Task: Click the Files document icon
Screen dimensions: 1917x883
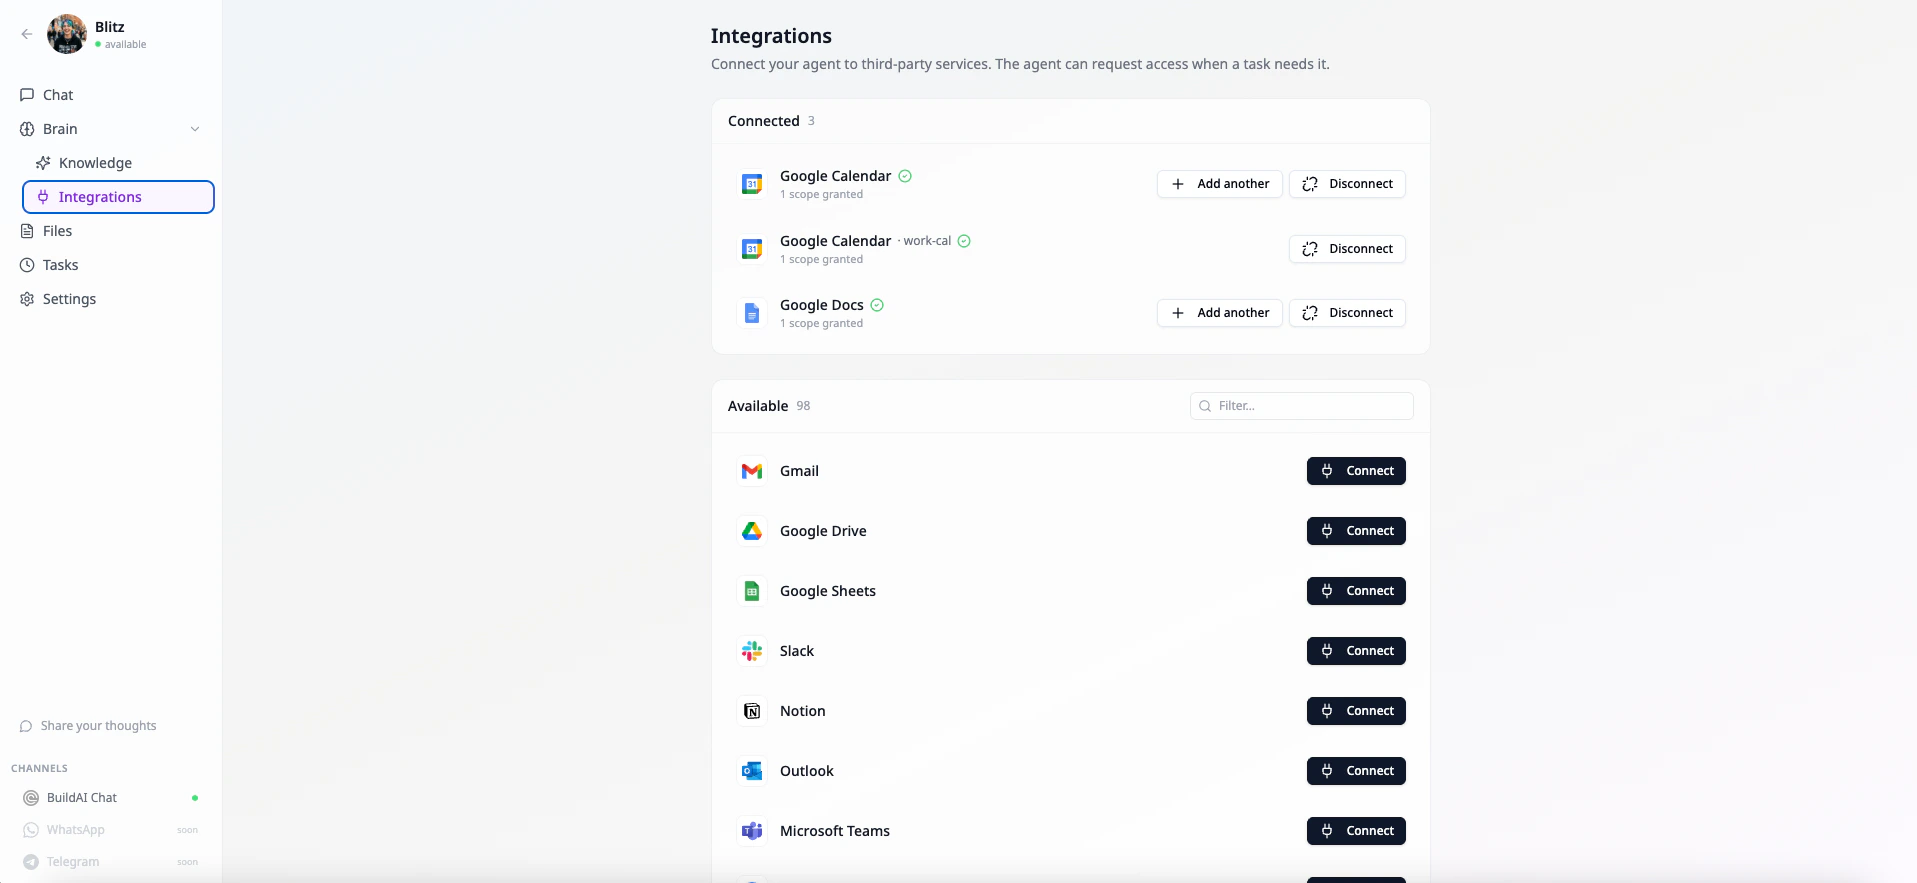Action: pos(27,231)
